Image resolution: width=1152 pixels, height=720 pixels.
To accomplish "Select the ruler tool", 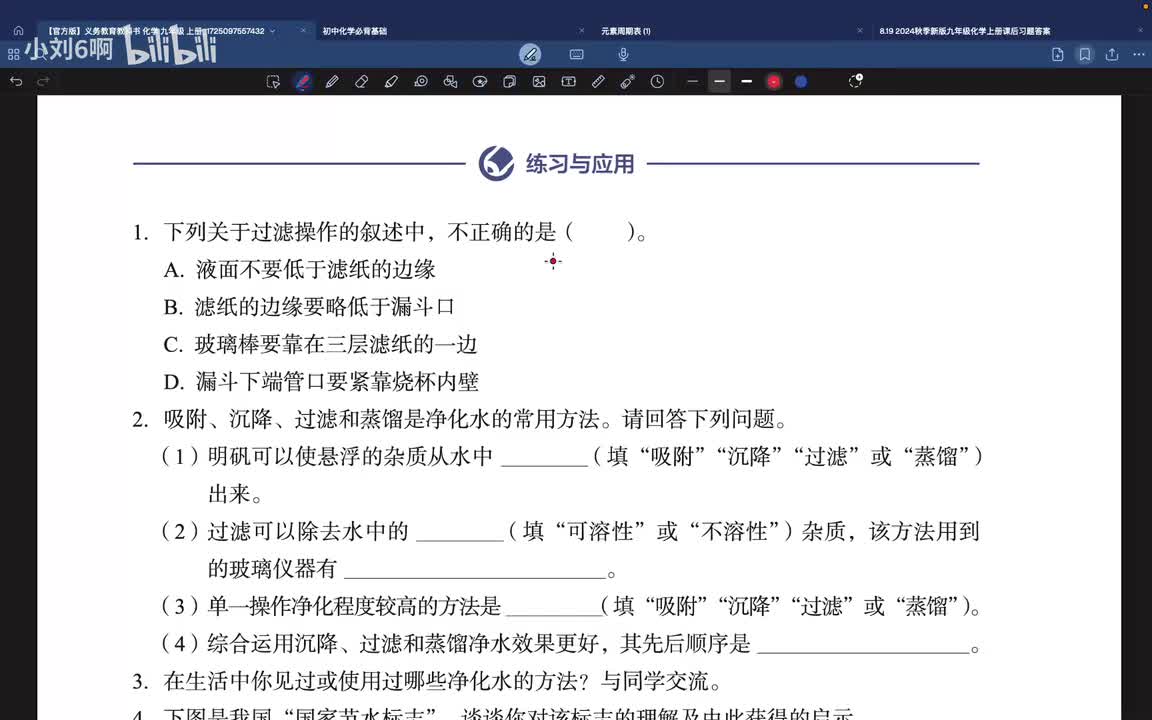I will [x=598, y=82].
